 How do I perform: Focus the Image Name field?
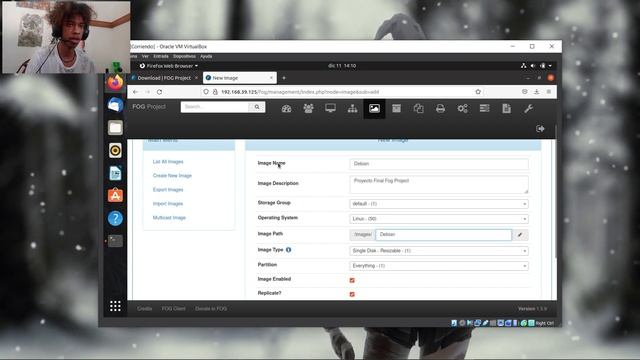pyautogui.click(x=439, y=164)
